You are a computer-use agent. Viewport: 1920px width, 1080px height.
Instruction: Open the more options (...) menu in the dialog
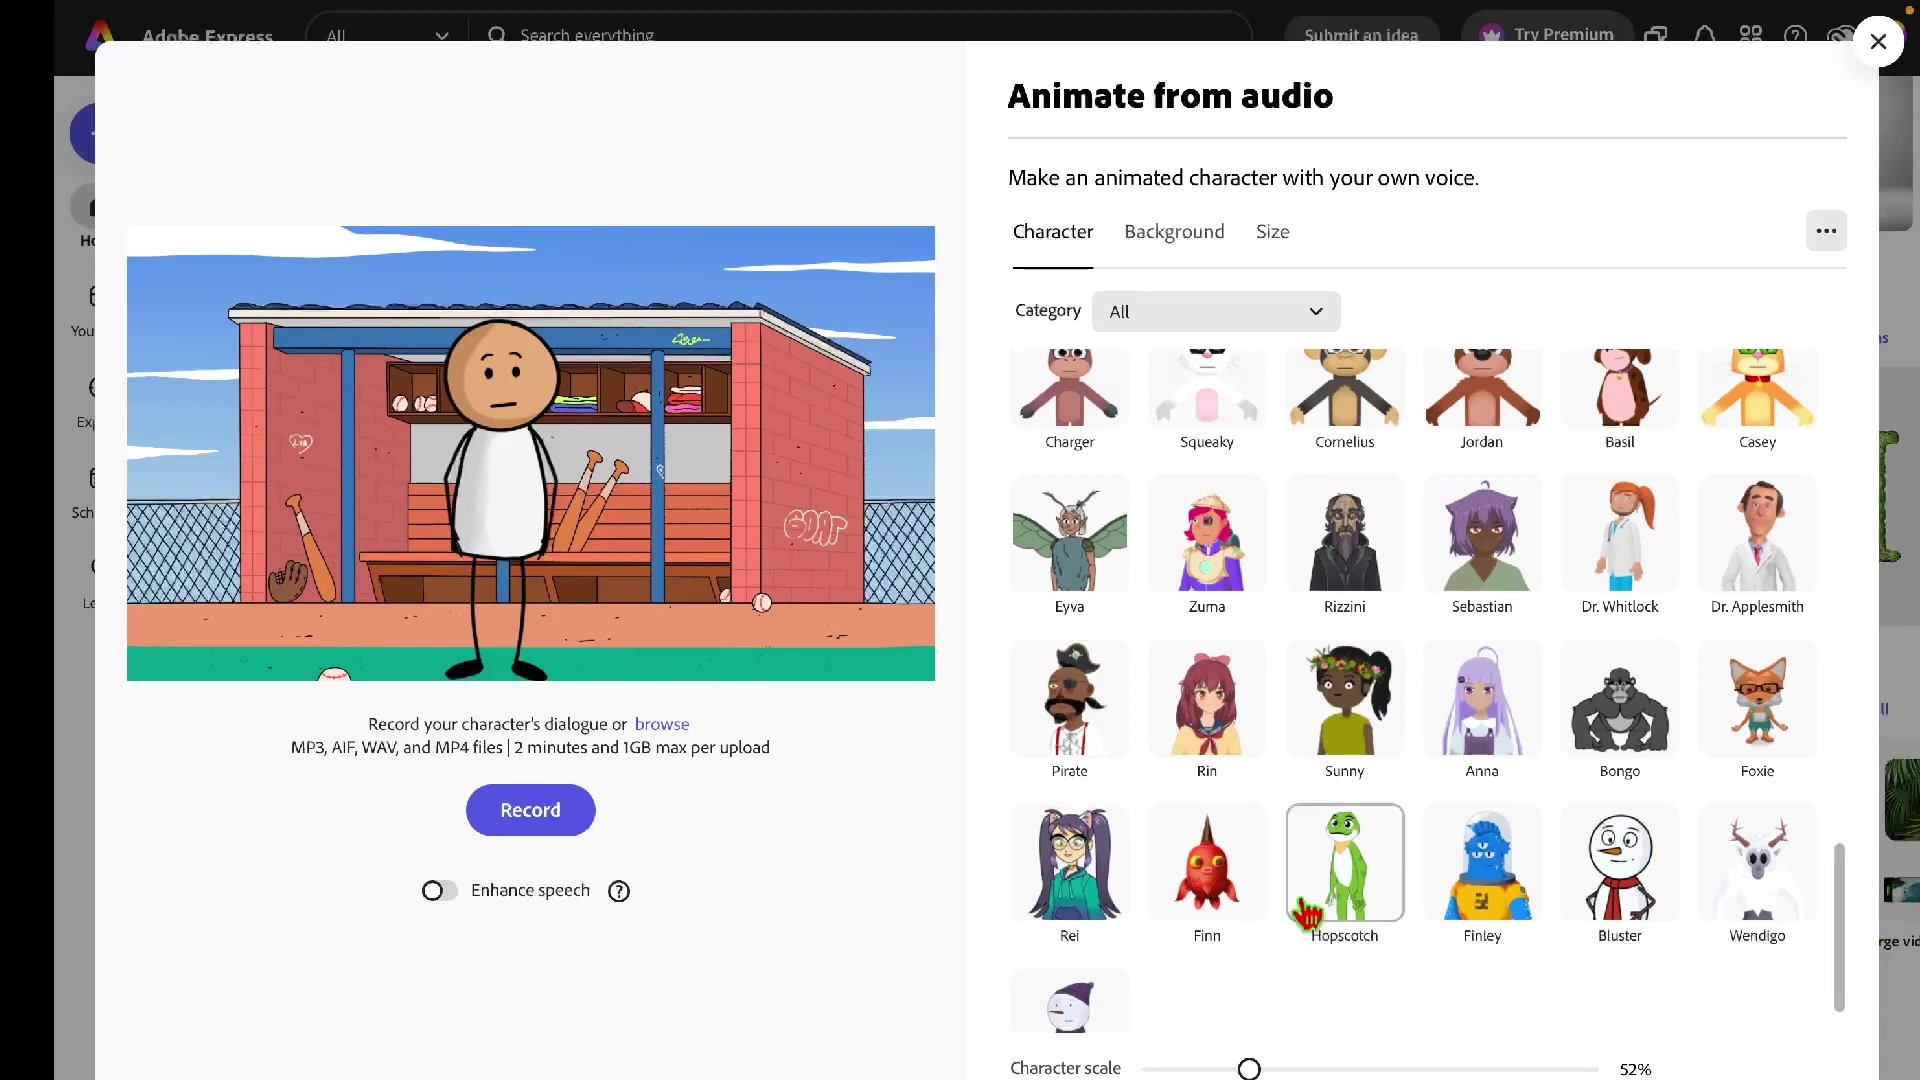(x=1827, y=231)
